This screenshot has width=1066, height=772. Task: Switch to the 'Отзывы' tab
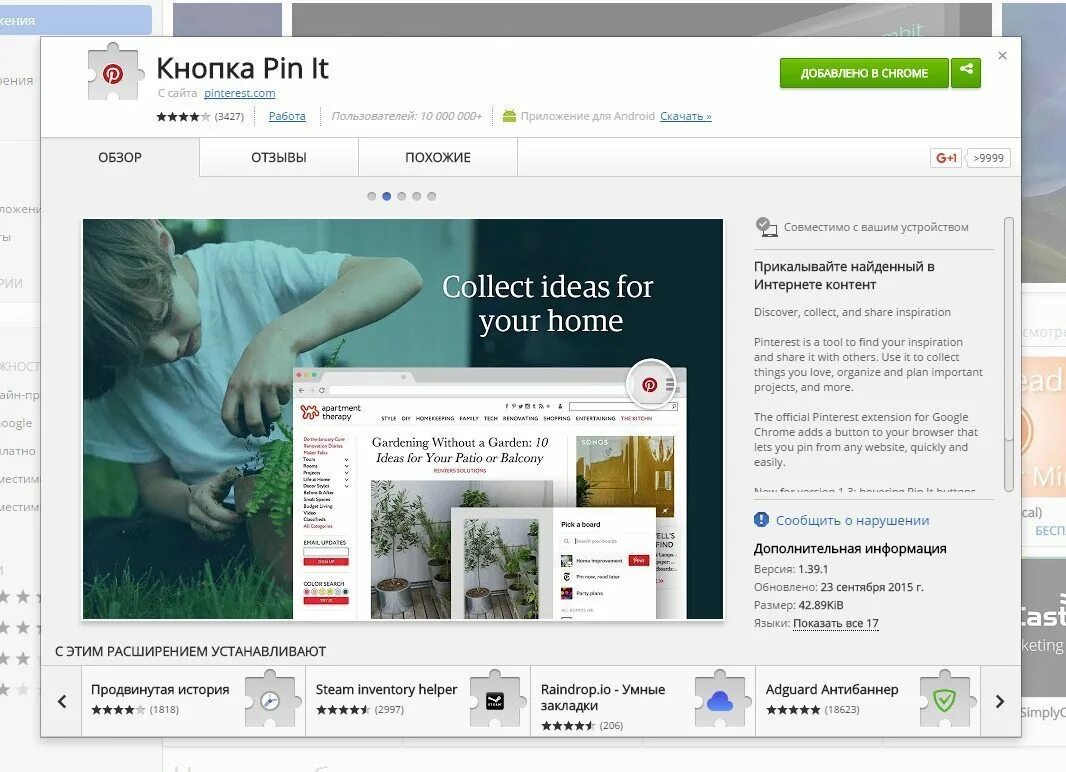click(x=279, y=158)
